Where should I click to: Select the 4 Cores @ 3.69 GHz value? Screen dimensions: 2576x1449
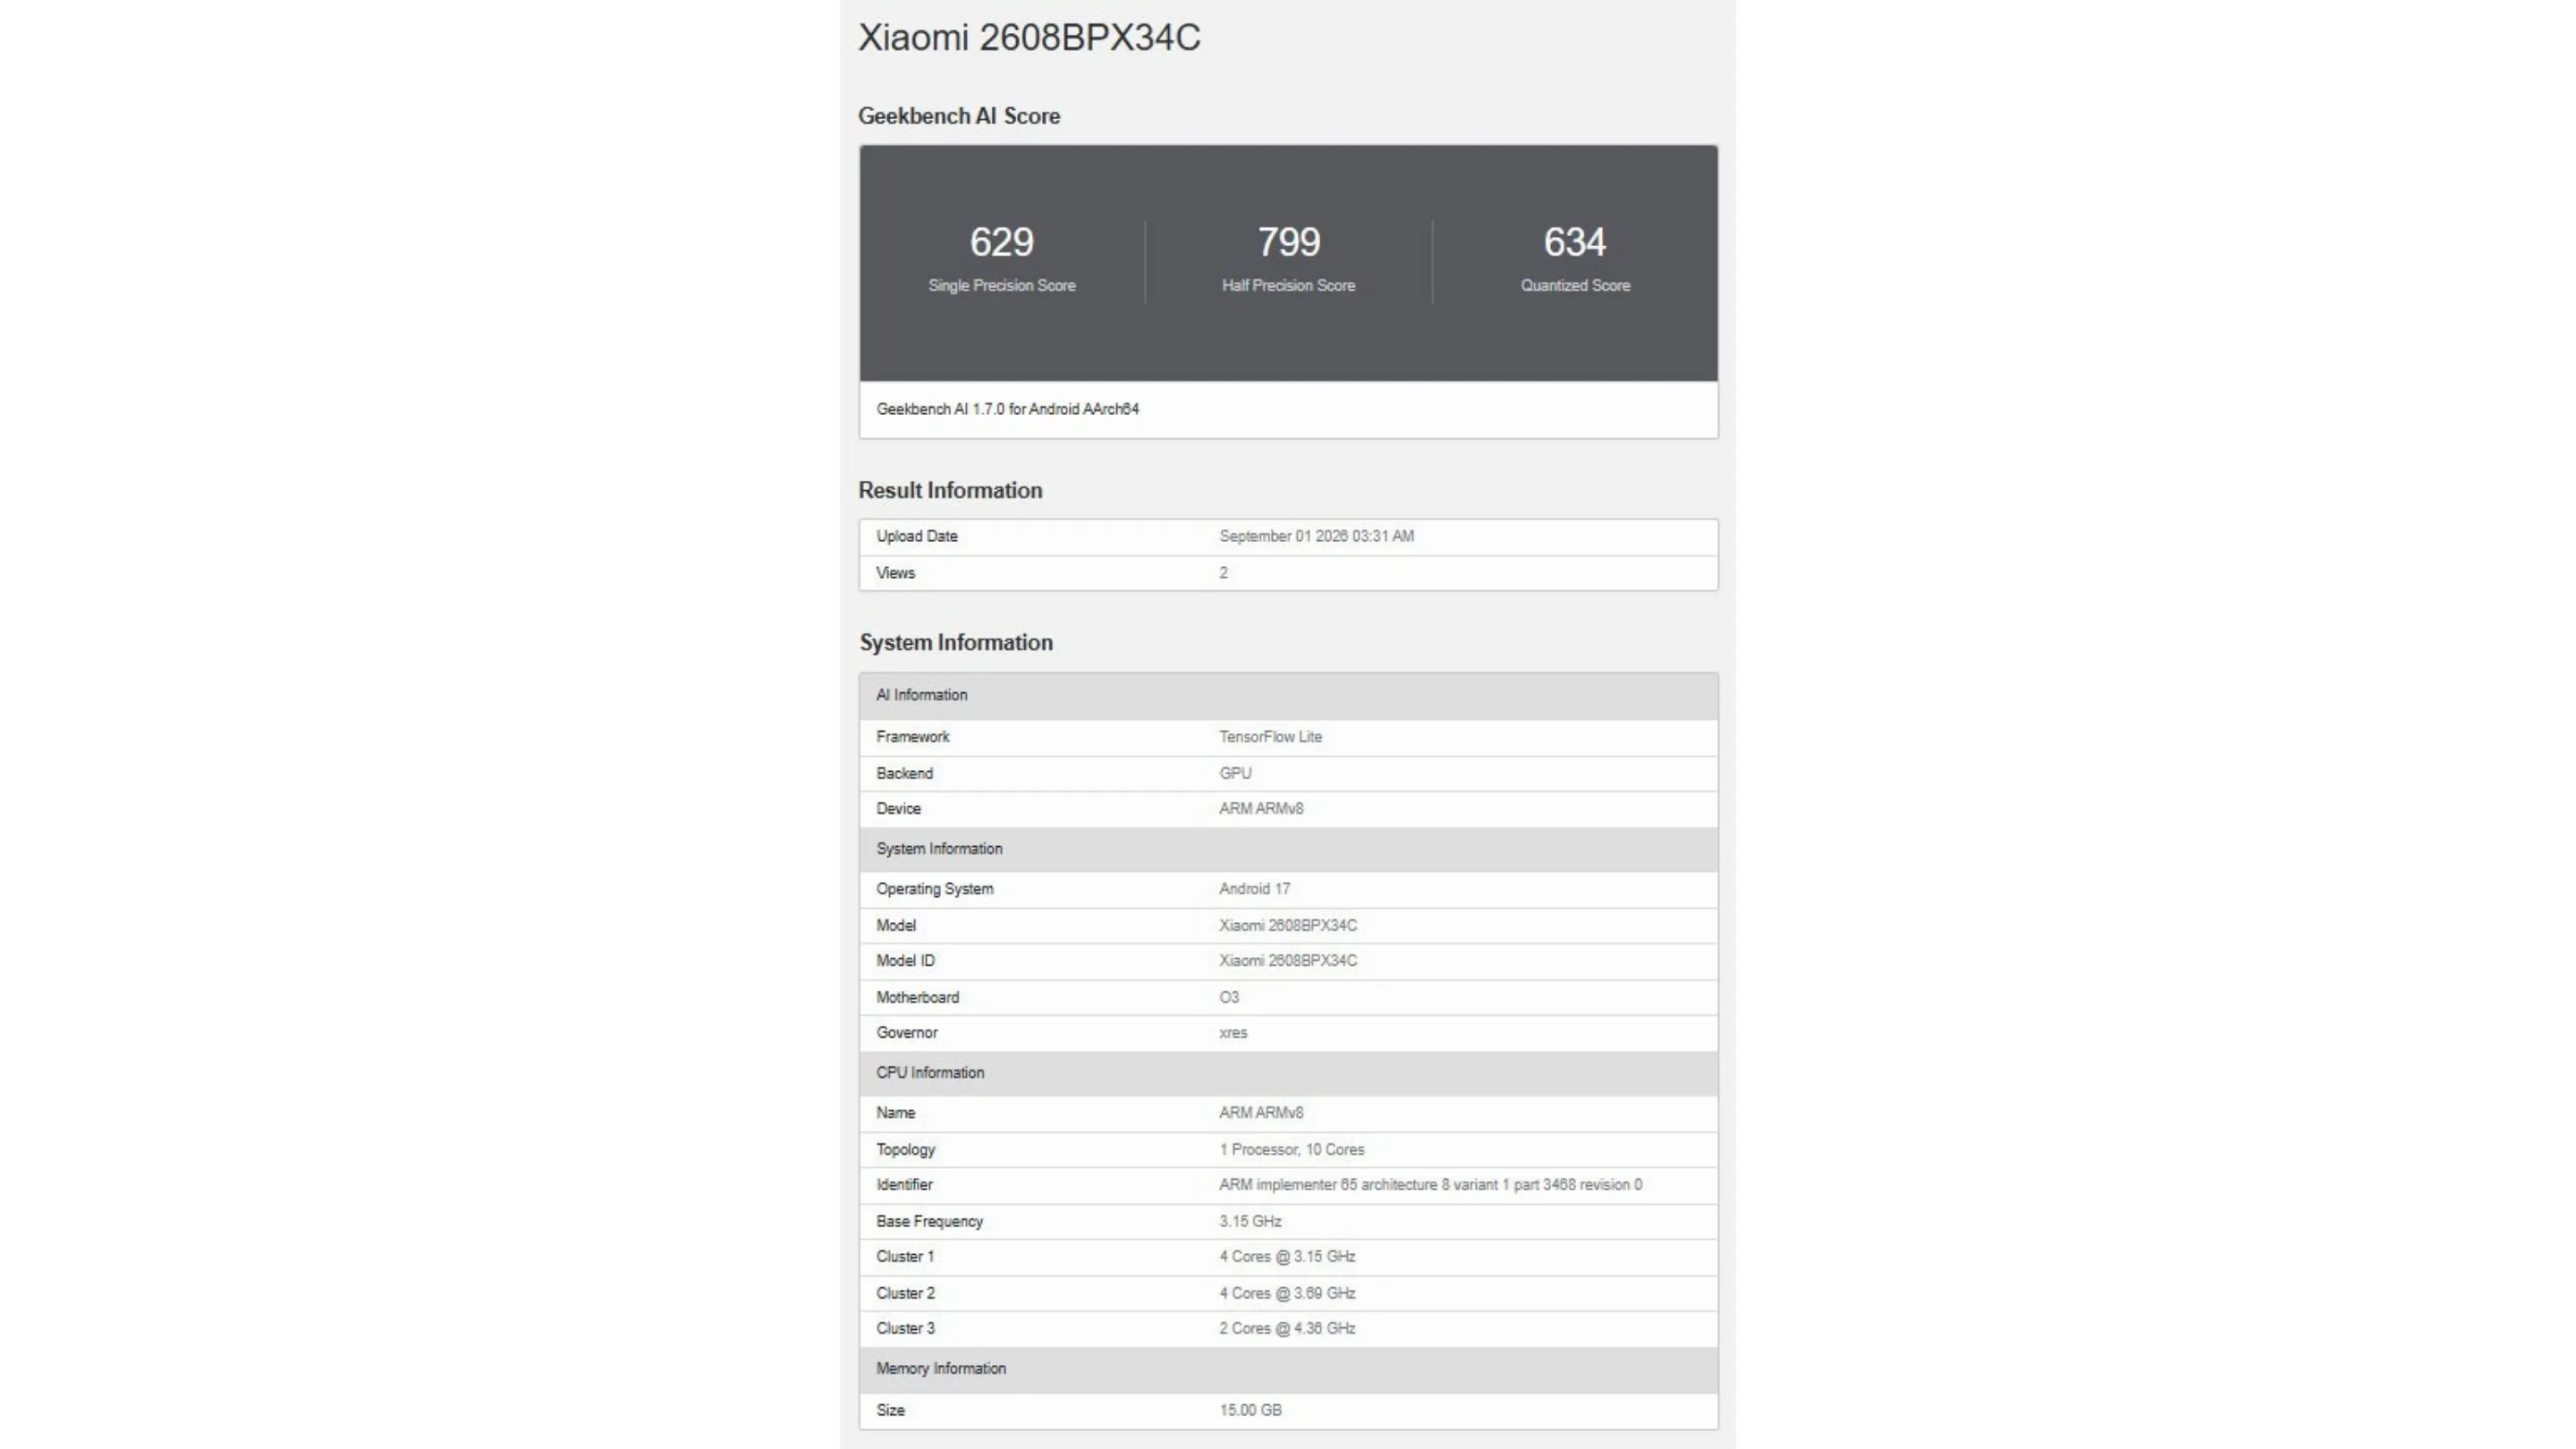click(1287, 1294)
